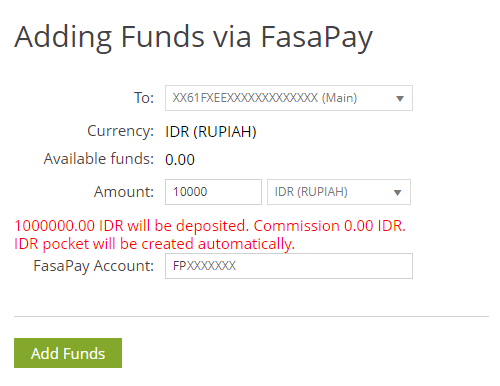This screenshot has height=386, width=500.
Task: Open the To account dropdown showing (Main)
Action: tap(289, 98)
